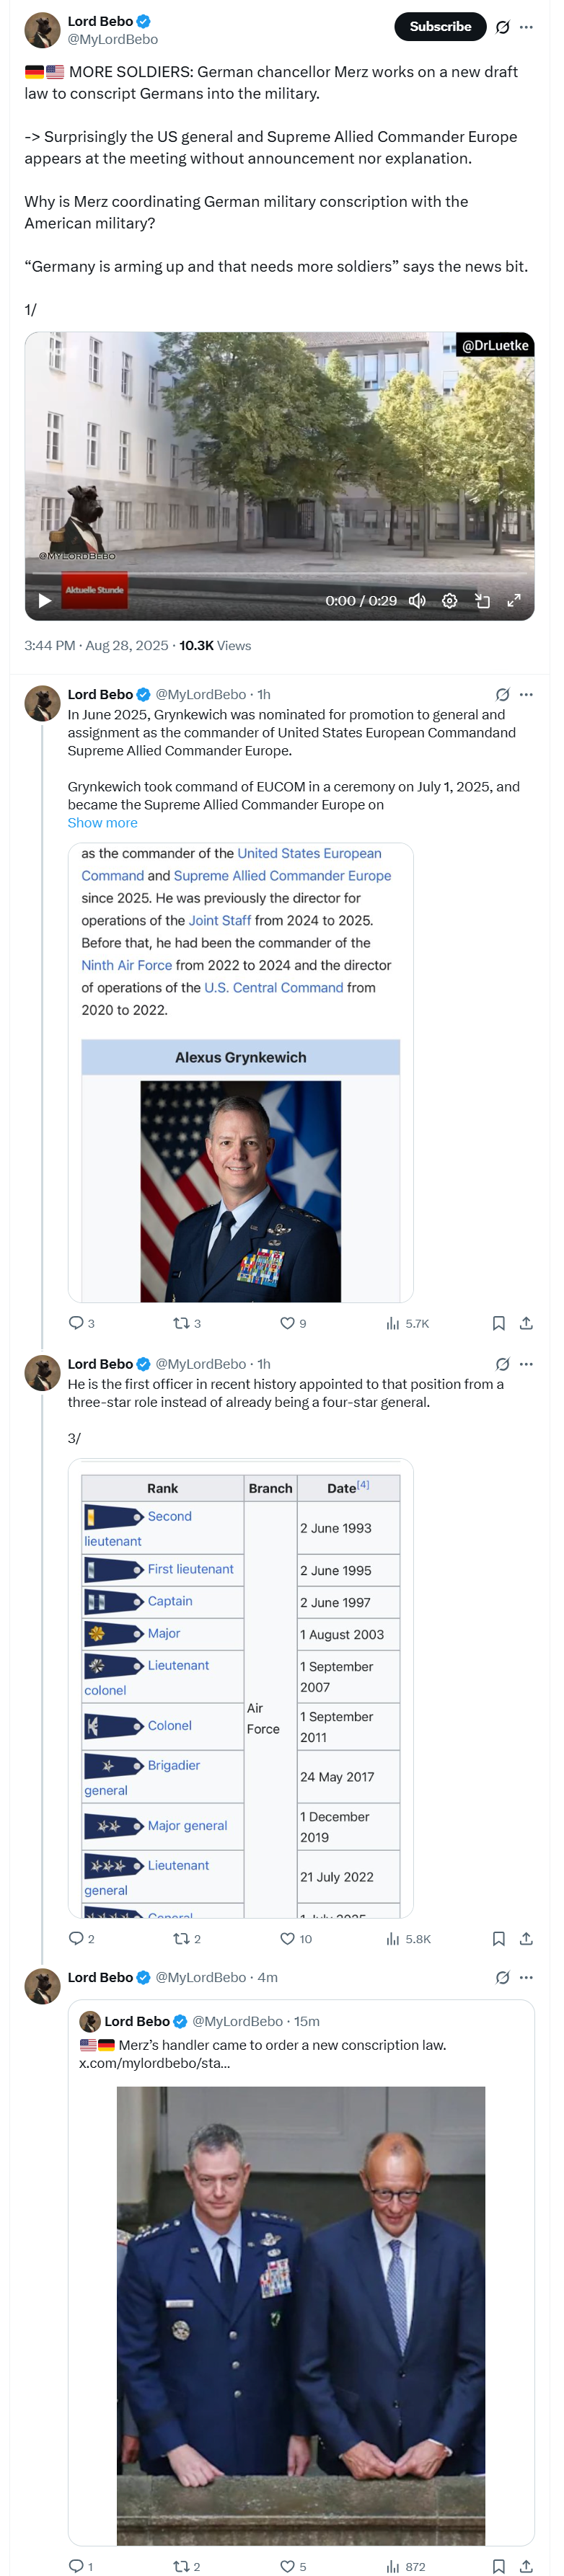Seek along the video progress bar
Image resolution: width=564 pixels, height=2576 pixels.
click(279, 577)
